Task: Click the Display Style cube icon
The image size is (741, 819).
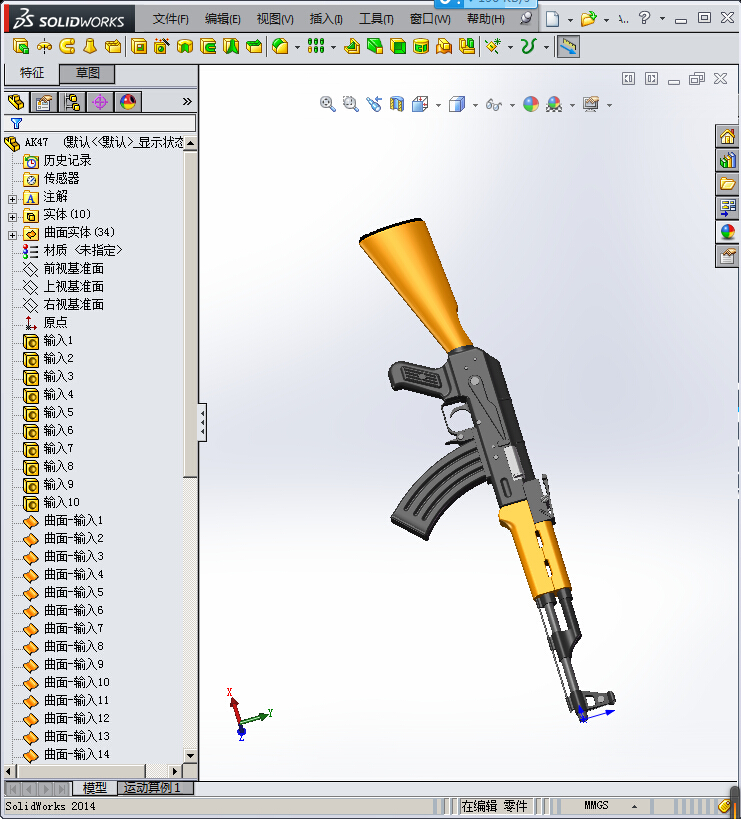Action: click(457, 104)
